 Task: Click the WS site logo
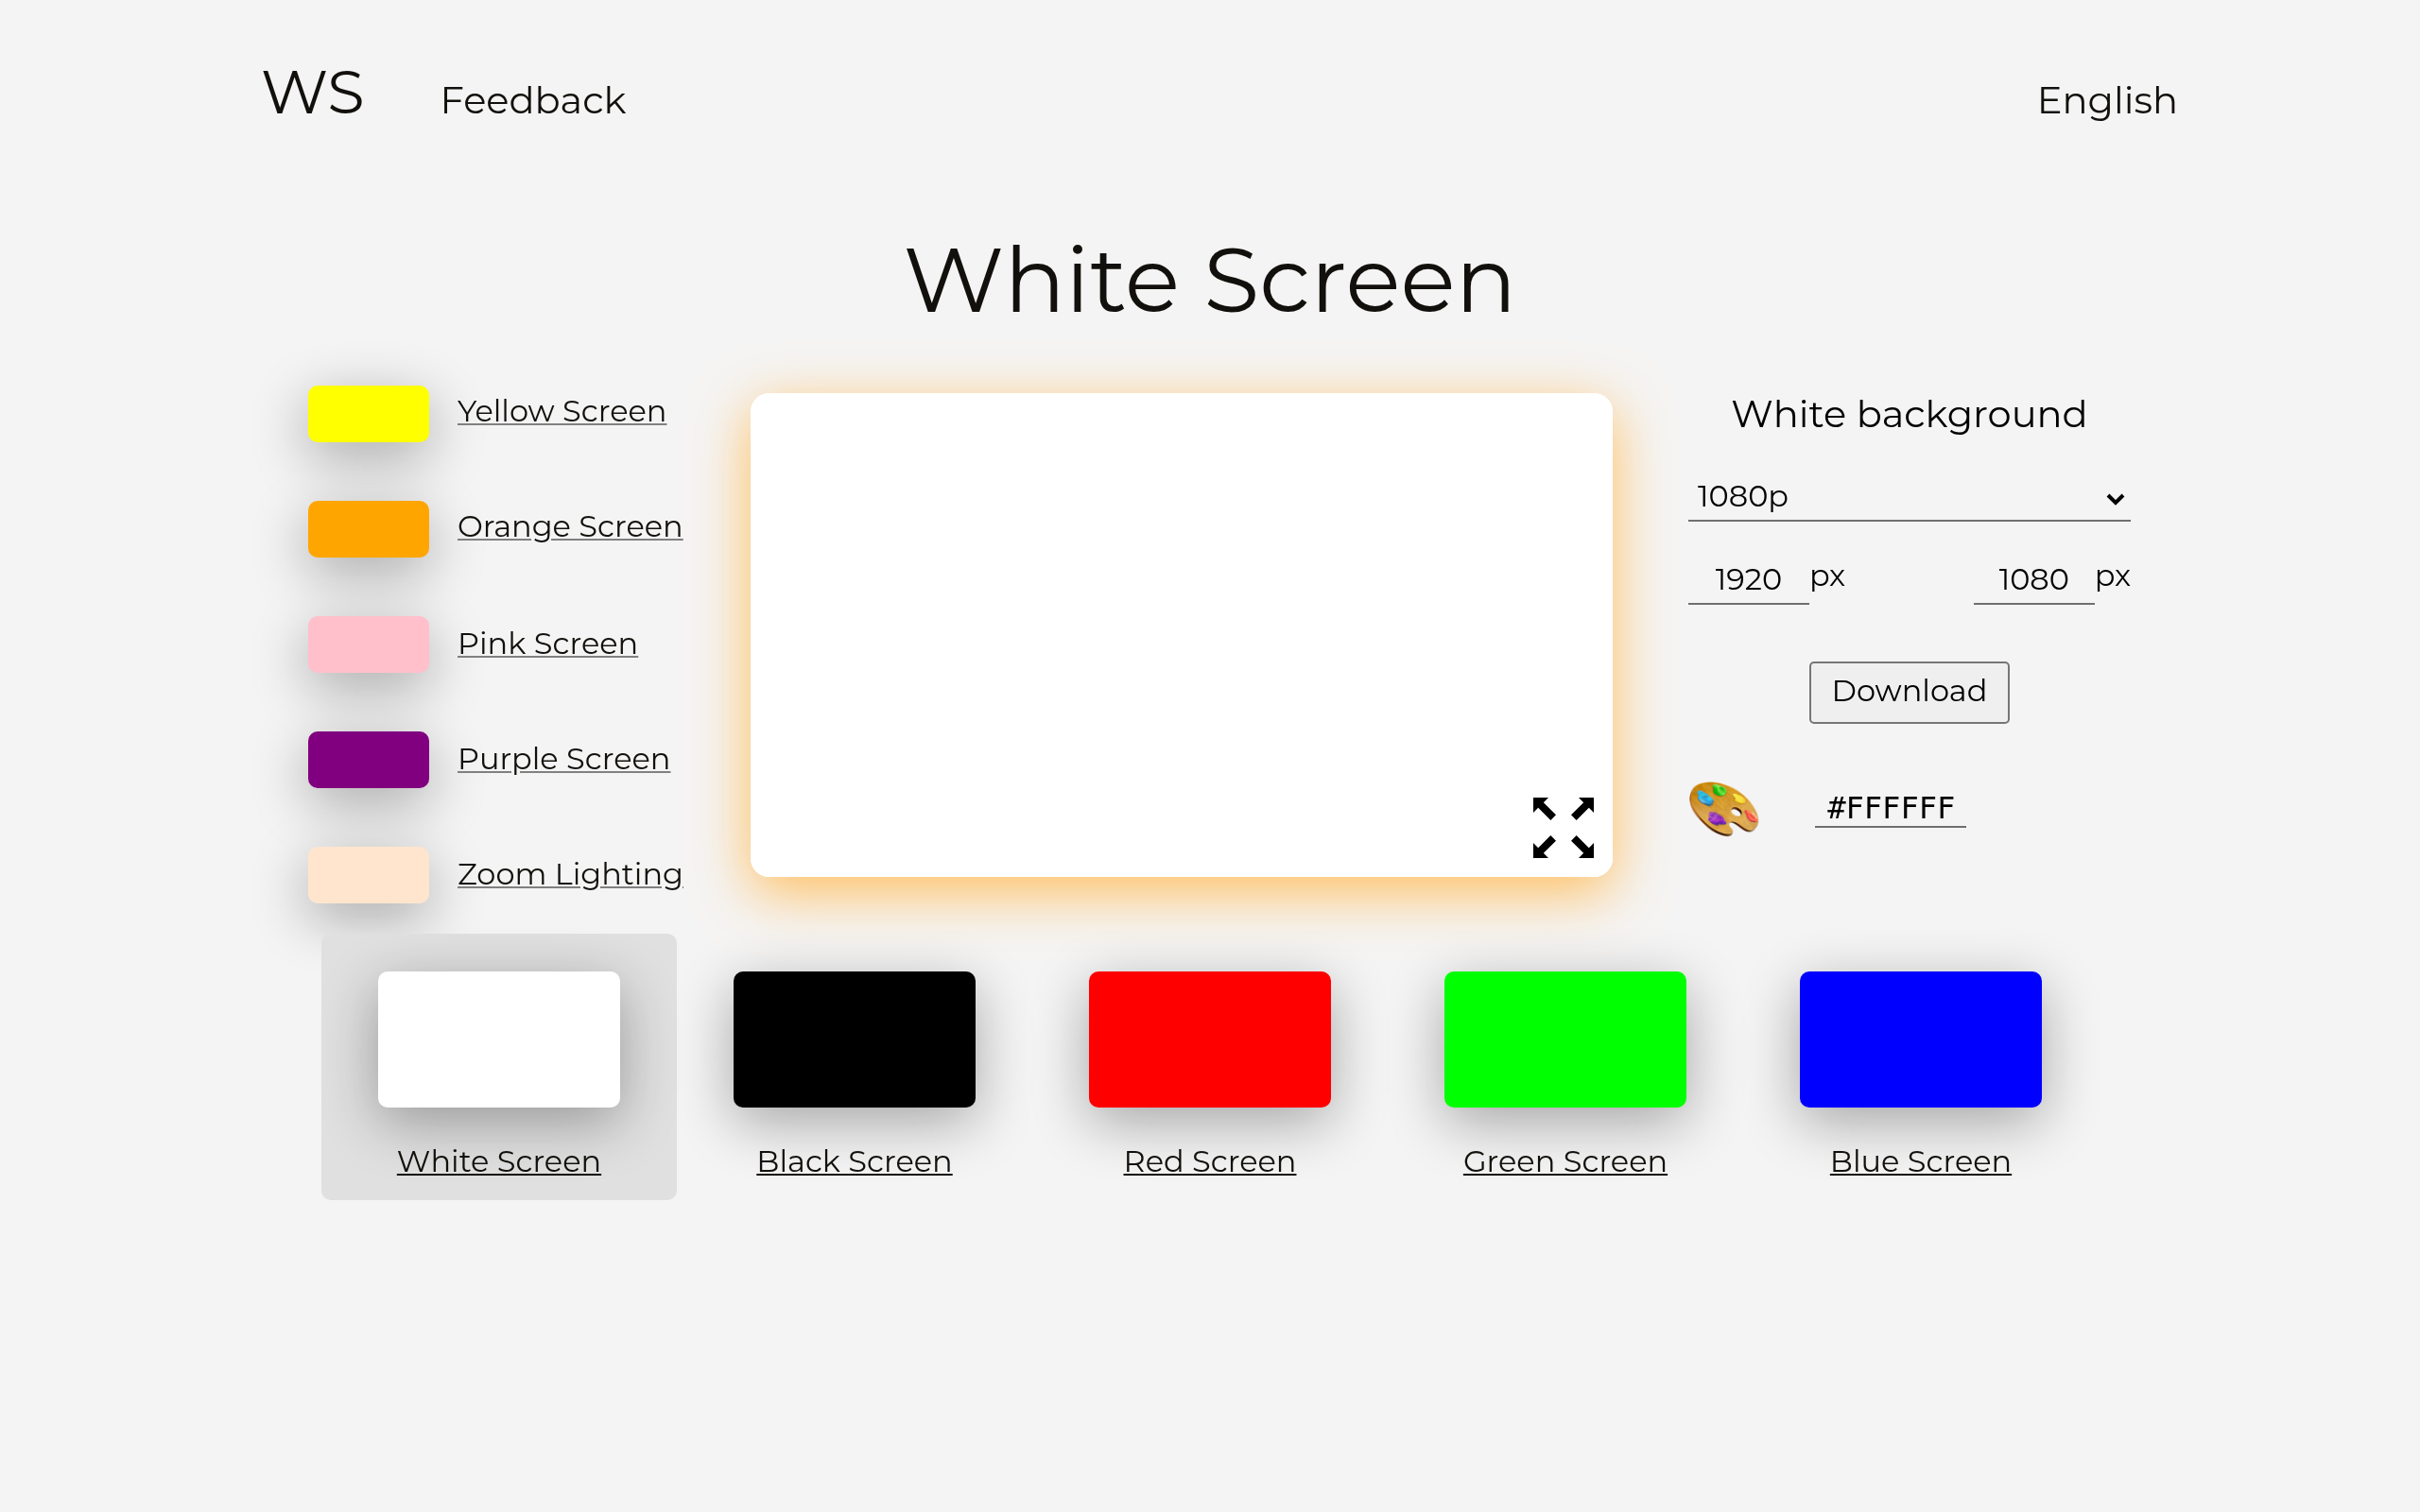tap(313, 94)
